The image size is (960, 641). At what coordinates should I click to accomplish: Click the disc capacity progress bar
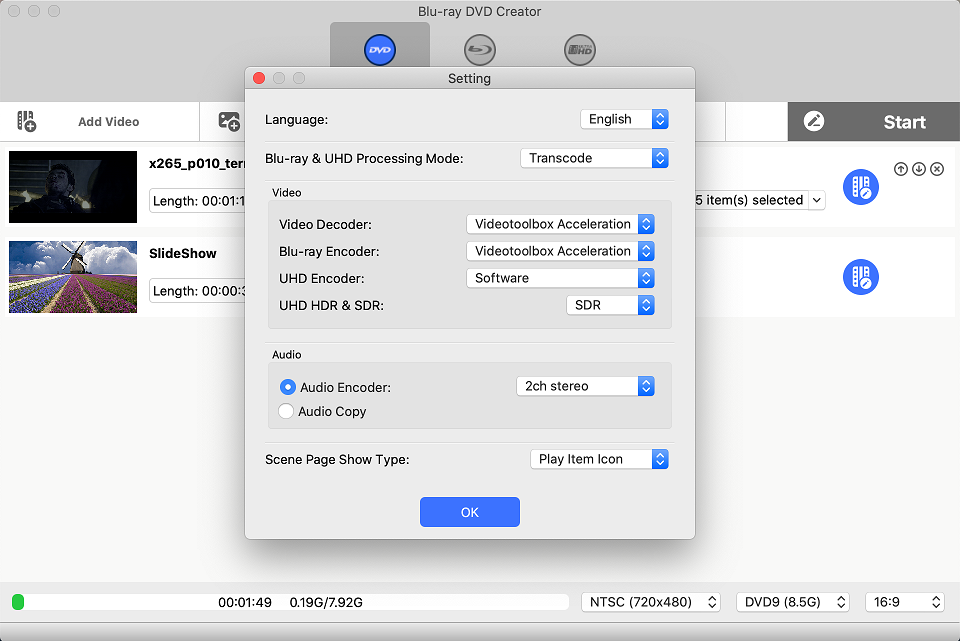pos(290,602)
